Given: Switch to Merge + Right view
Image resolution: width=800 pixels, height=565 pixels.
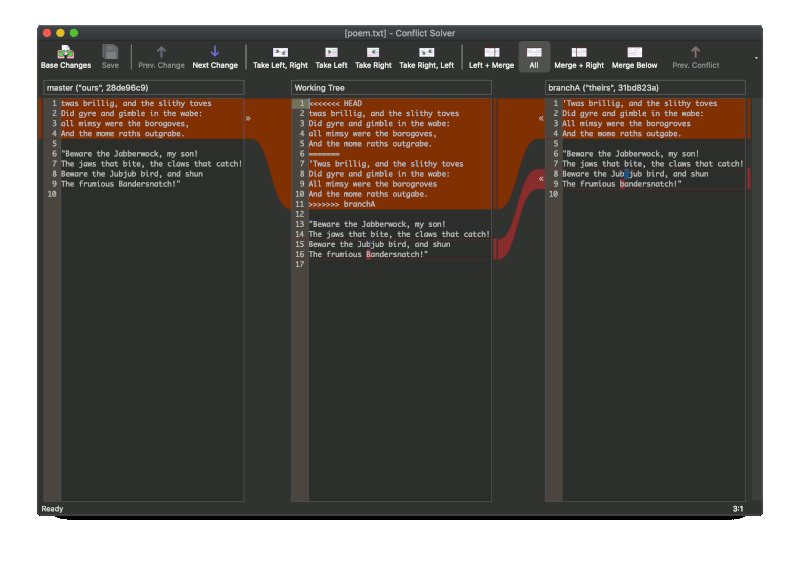Looking at the screenshot, I should [x=579, y=57].
